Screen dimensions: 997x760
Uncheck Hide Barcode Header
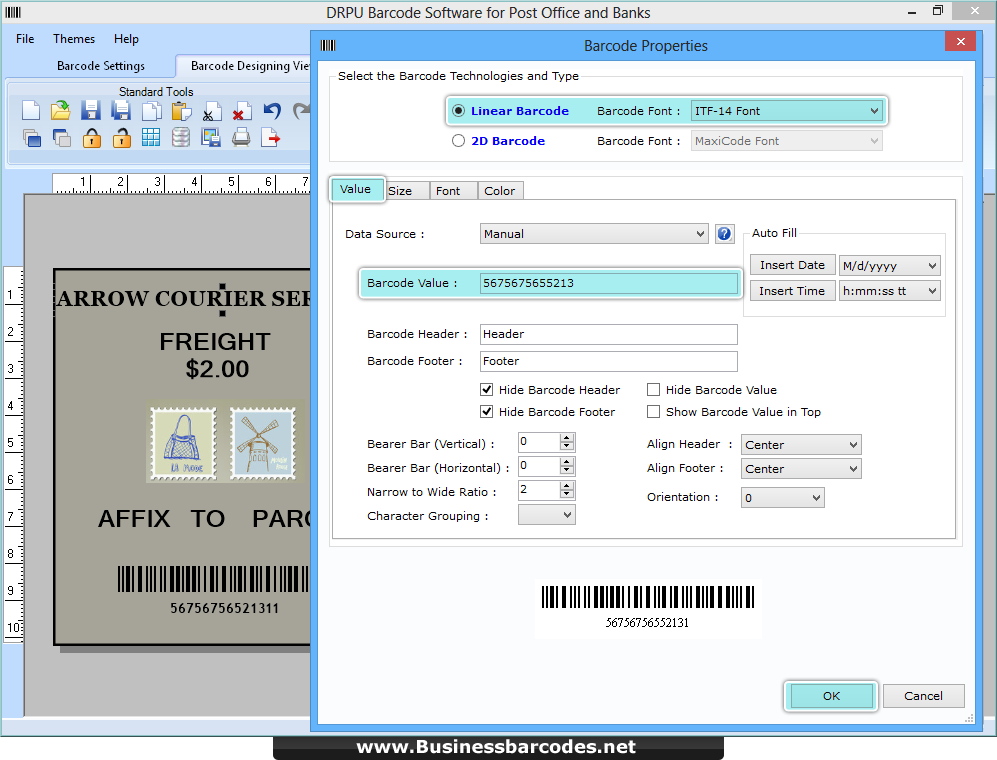pyautogui.click(x=486, y=389)
